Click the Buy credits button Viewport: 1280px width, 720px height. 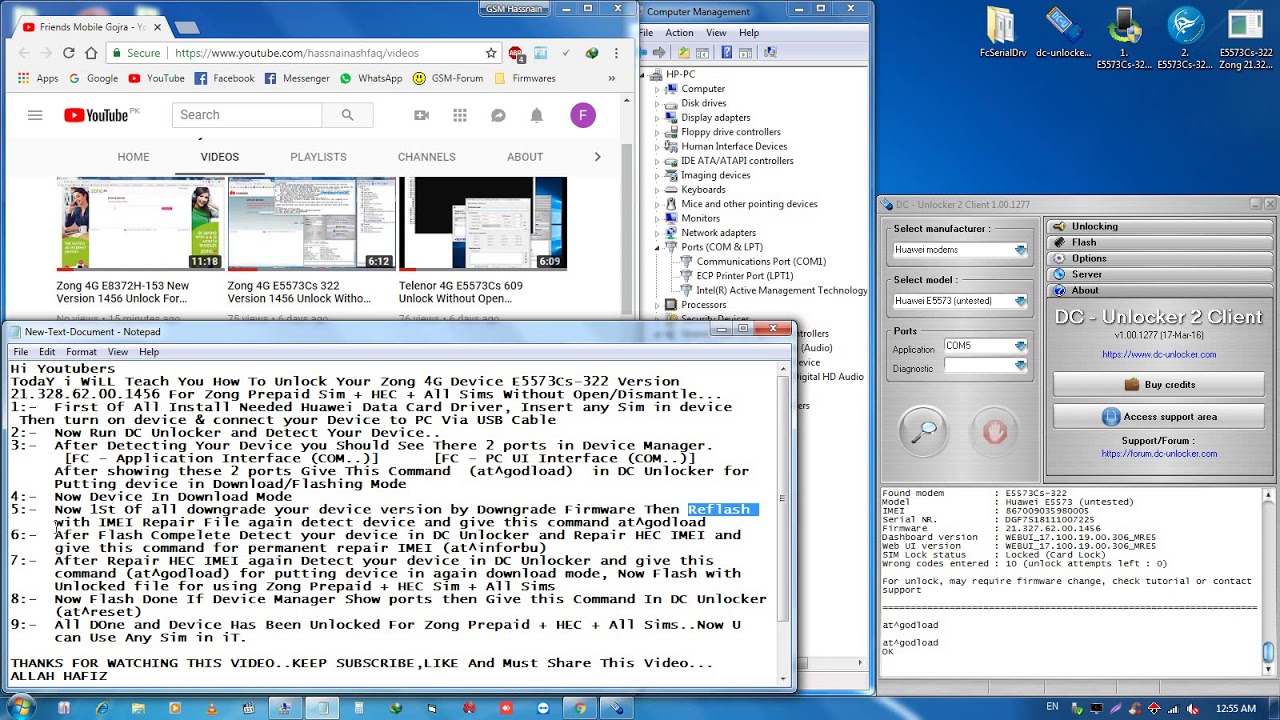[x=1160, y=385]
